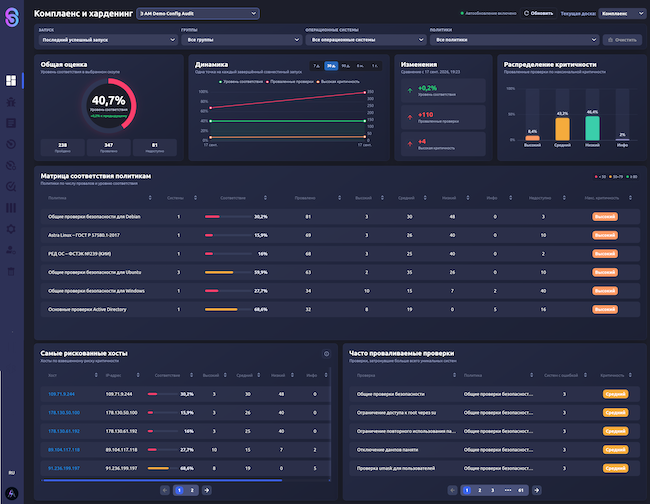Click the app logo in the sidebar

(x=12, y=17)
